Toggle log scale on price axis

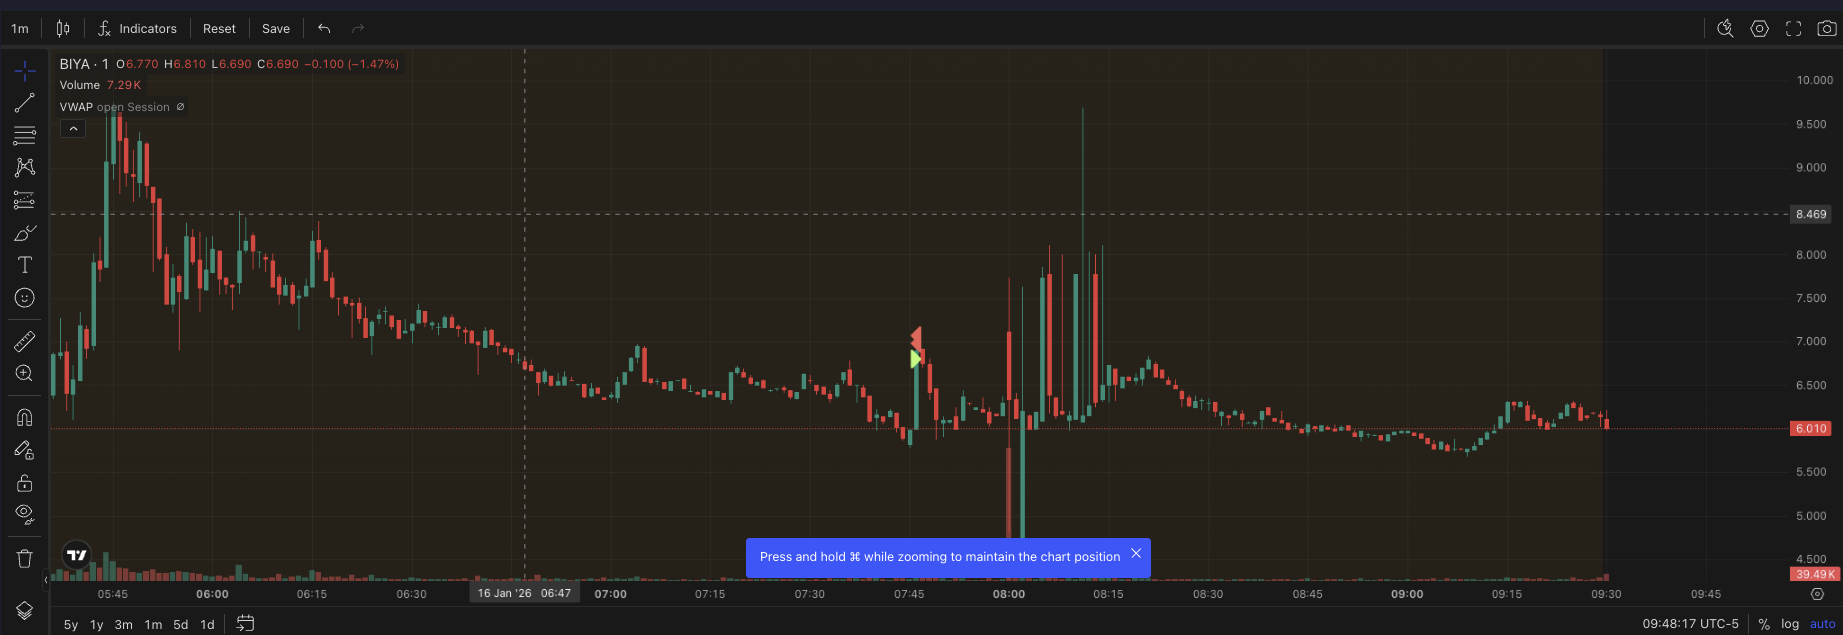[x=1790, y=624]
